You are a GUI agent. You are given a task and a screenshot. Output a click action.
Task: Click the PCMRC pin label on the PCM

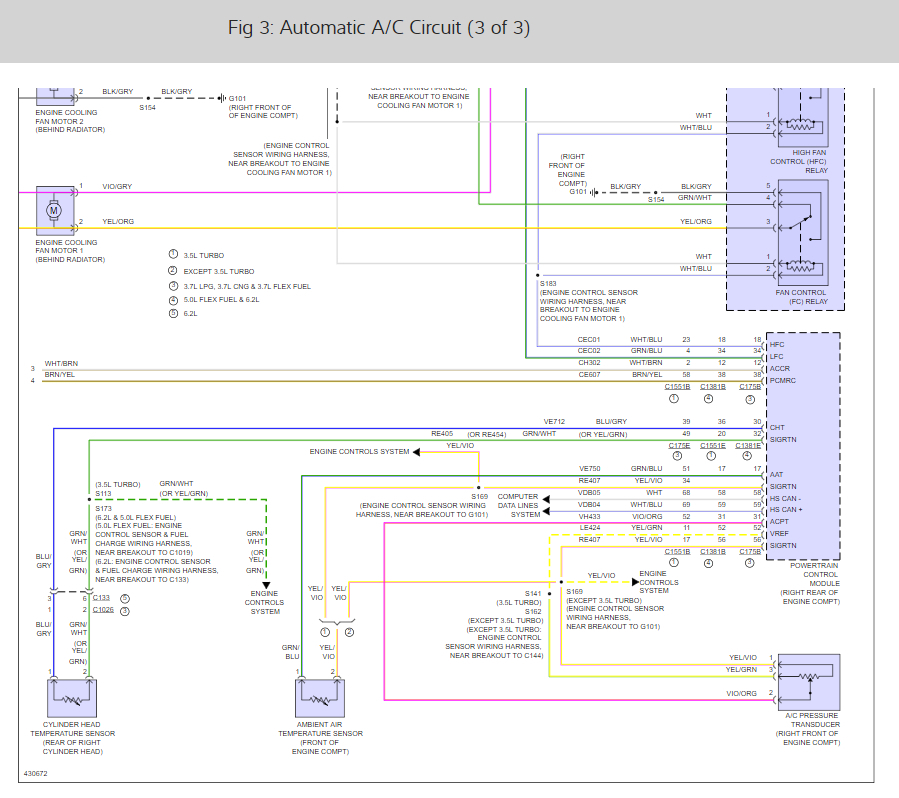point(783,380)
